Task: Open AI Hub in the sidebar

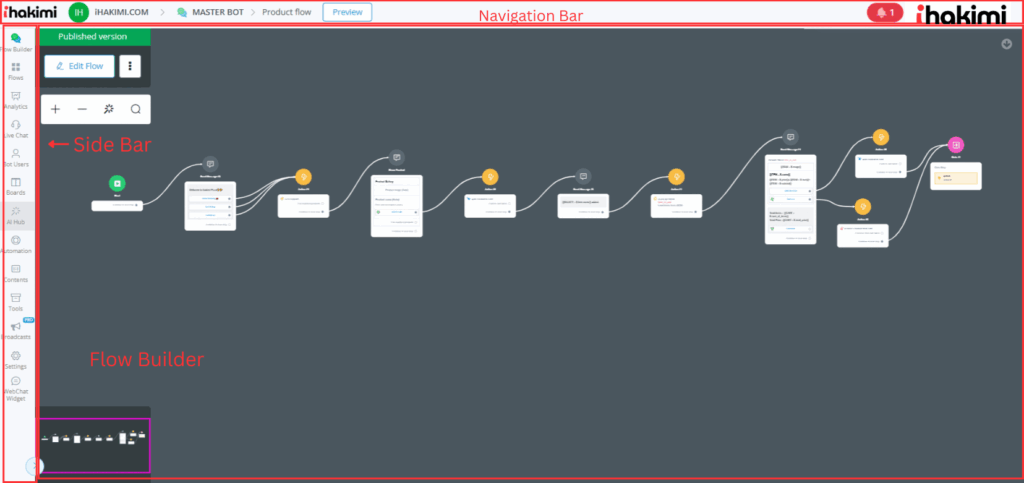Action: pos(16,214)
